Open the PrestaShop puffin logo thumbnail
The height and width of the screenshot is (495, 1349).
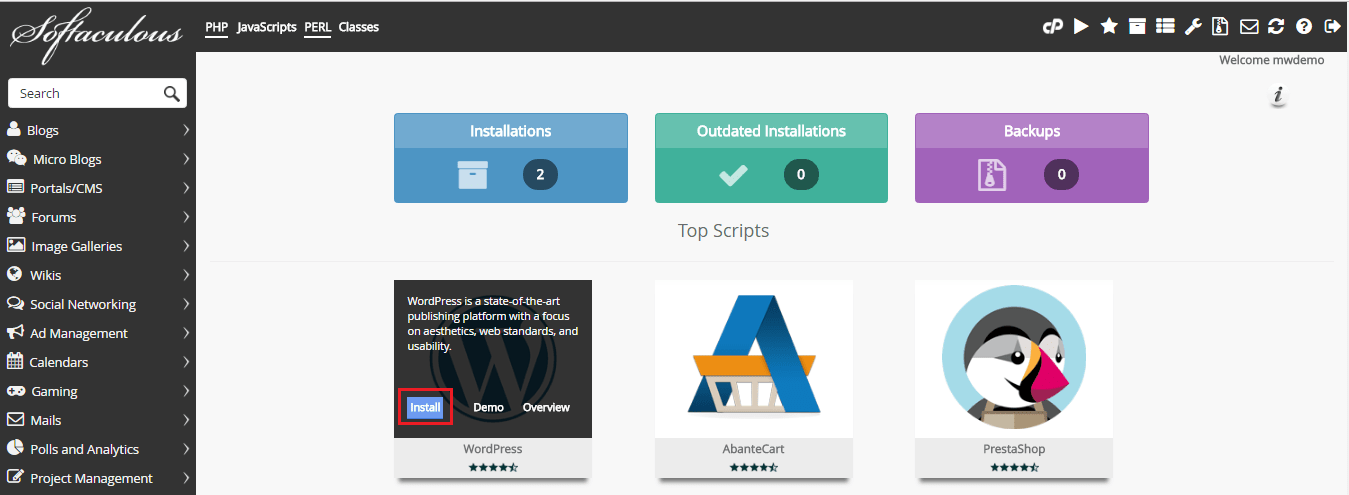click(x=1014, y=358)
